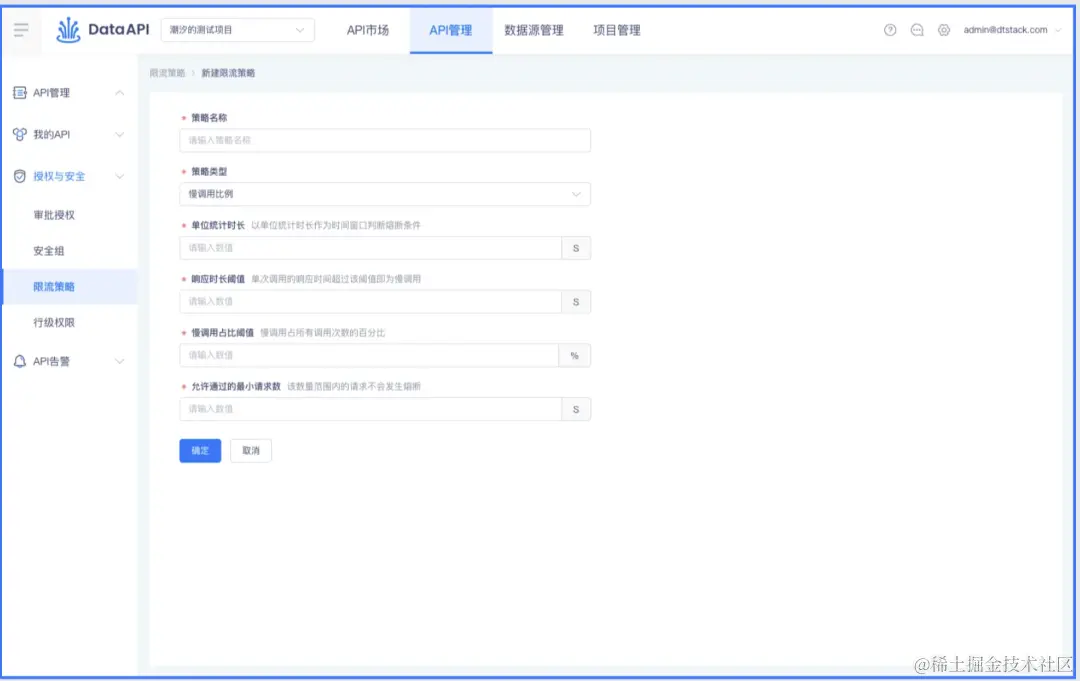Select the 授权与安全 shield icon
1080x681 pixels.
(x=22, y=175)
